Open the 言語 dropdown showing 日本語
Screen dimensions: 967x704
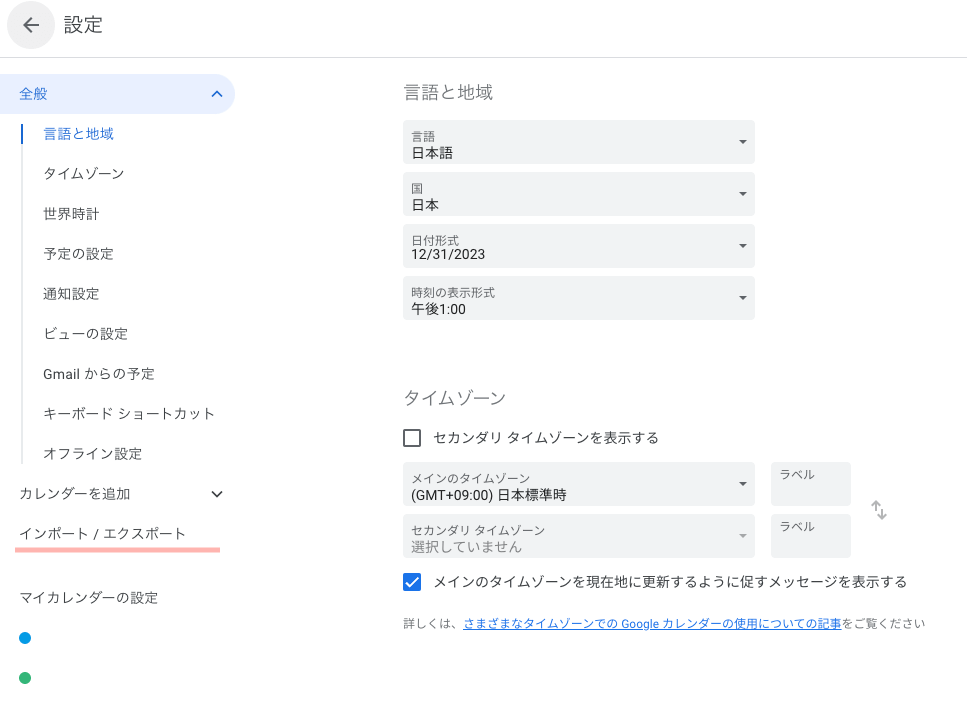click(578, 142)
